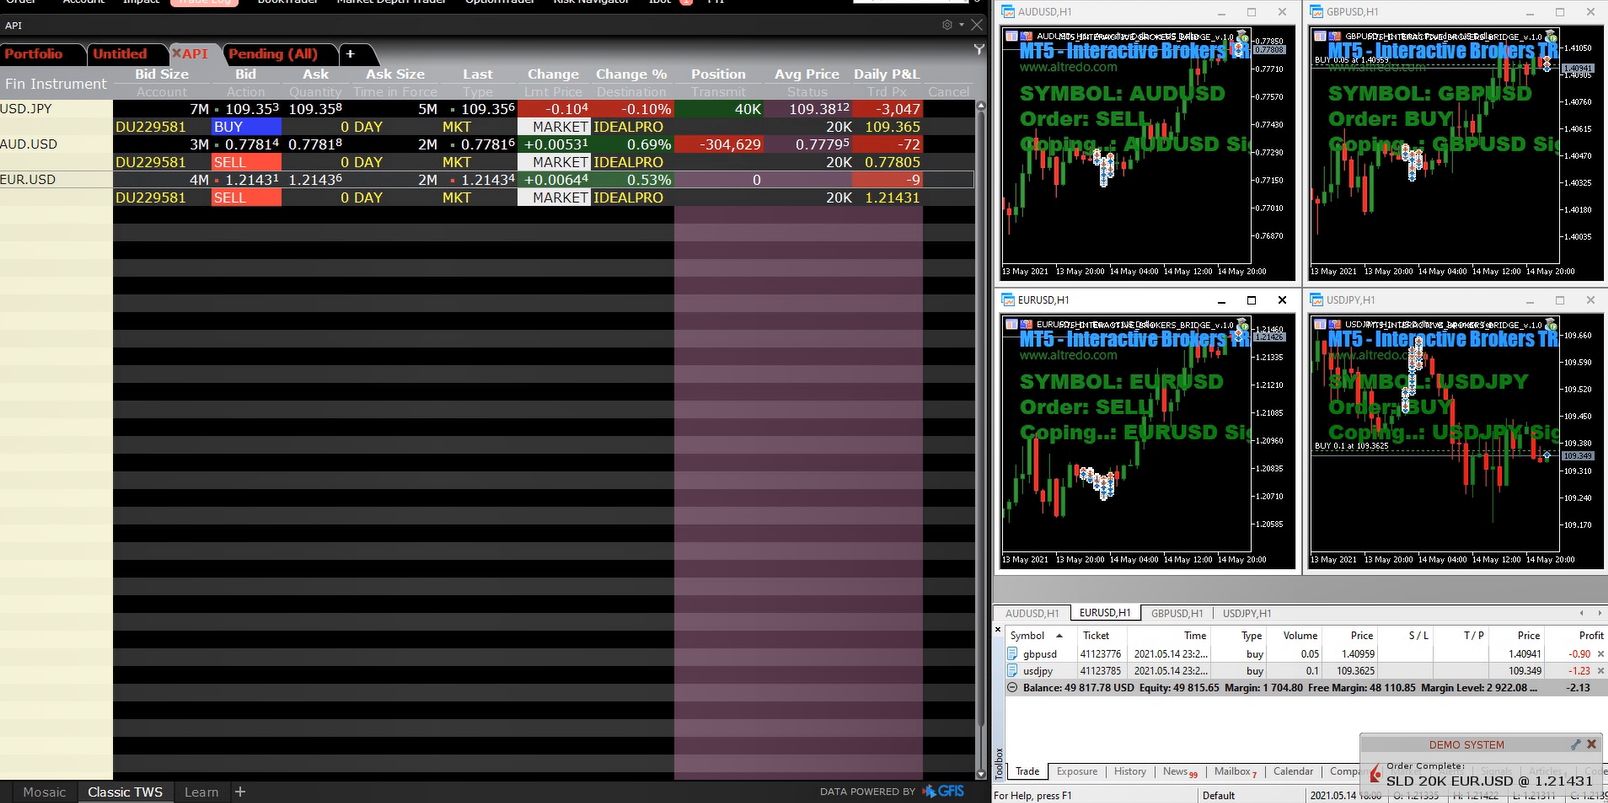Click the USDJPY,H1 chart window icon
The image size is (1608, 803).
tap(1317, 300)
